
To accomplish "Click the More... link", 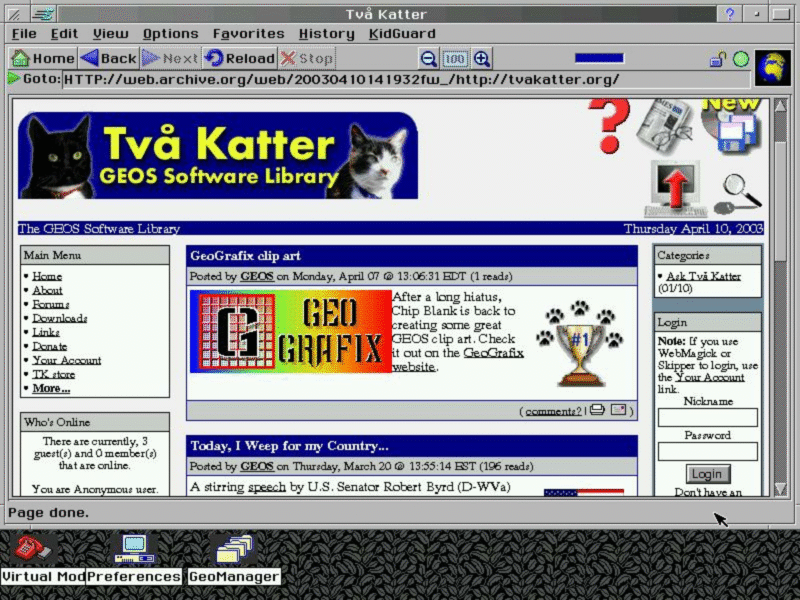I will tap(51, 388).
